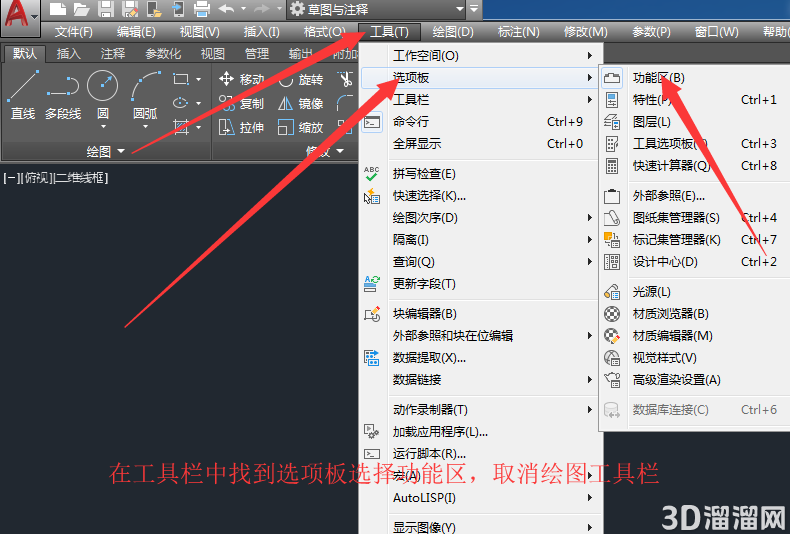Open the 标注(N) menu

point(518,32)
